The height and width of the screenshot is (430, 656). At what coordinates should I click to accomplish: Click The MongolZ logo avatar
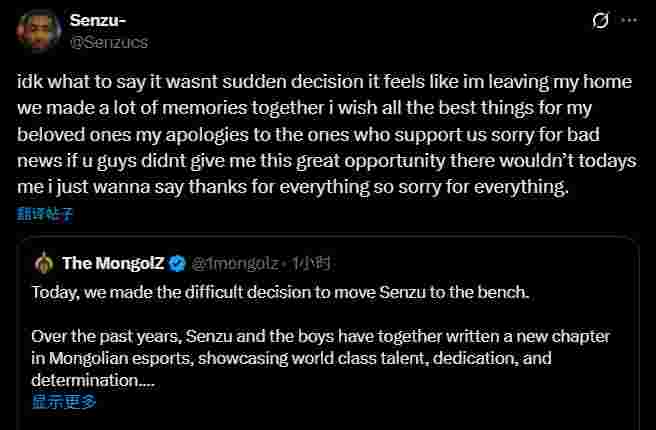[x=43, y=264]
